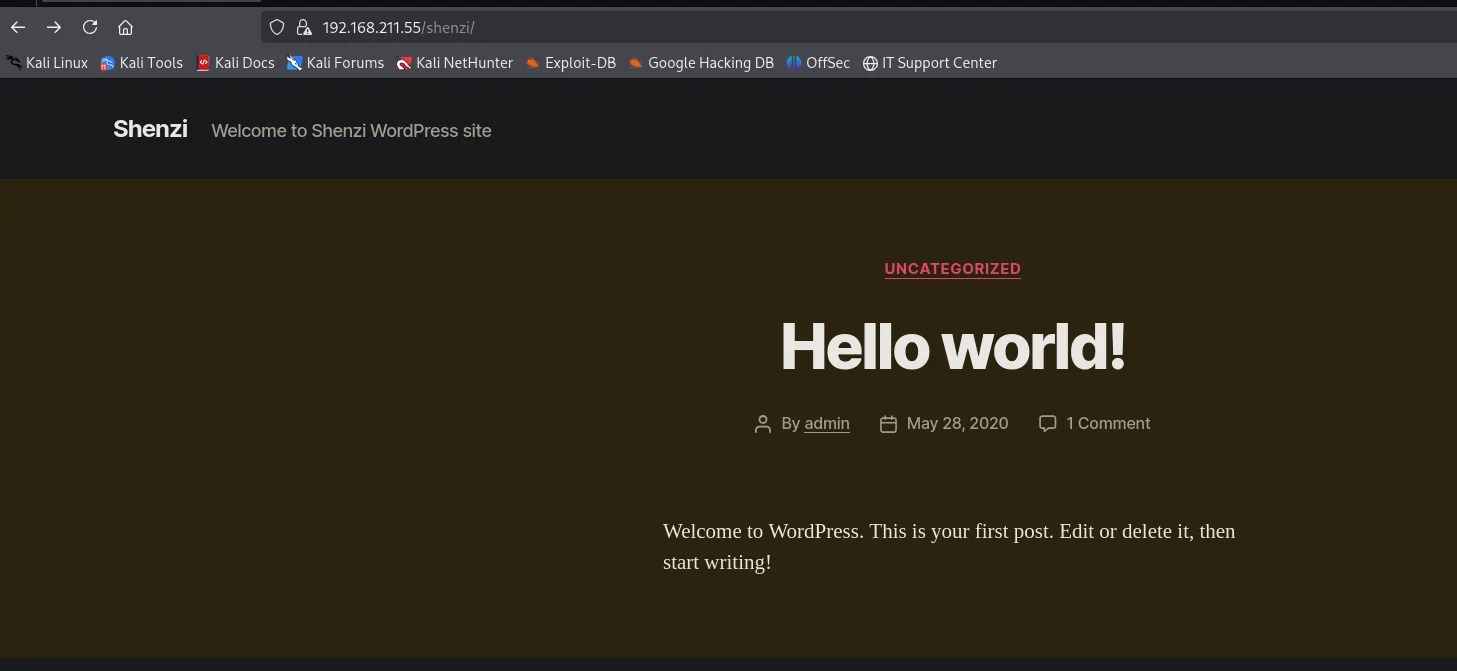Screen dimensions: 1457x671
Task: Open the Kali Forums bookmark
Action: pyautogui.click(x=335, y=63)
